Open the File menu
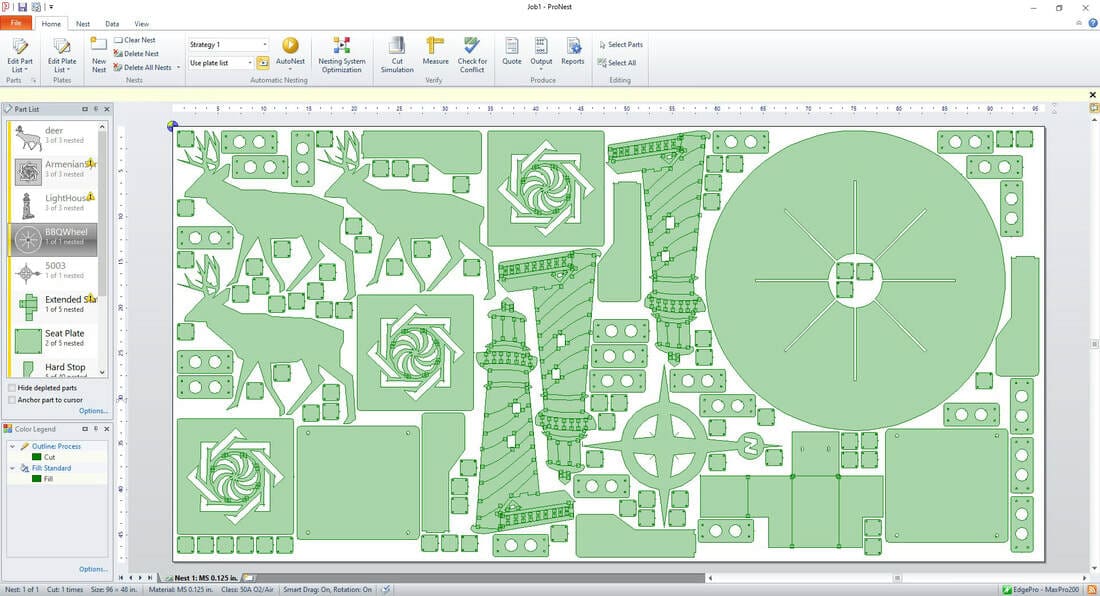This screenshot has height=596, width=1100. point(16,23)
